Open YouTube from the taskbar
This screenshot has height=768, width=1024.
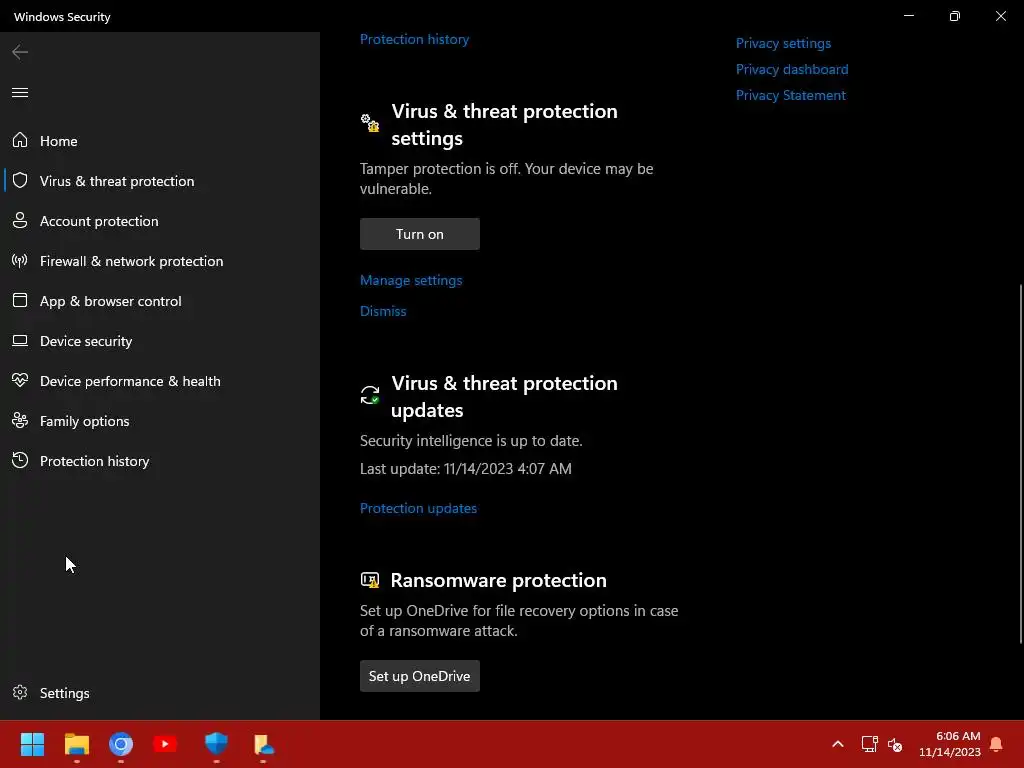[x=165, y=744]
